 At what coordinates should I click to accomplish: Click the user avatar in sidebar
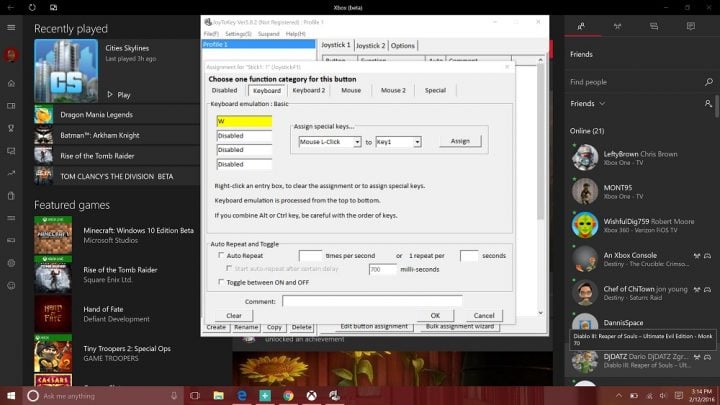pyautogui.click(x=11, y=55)
